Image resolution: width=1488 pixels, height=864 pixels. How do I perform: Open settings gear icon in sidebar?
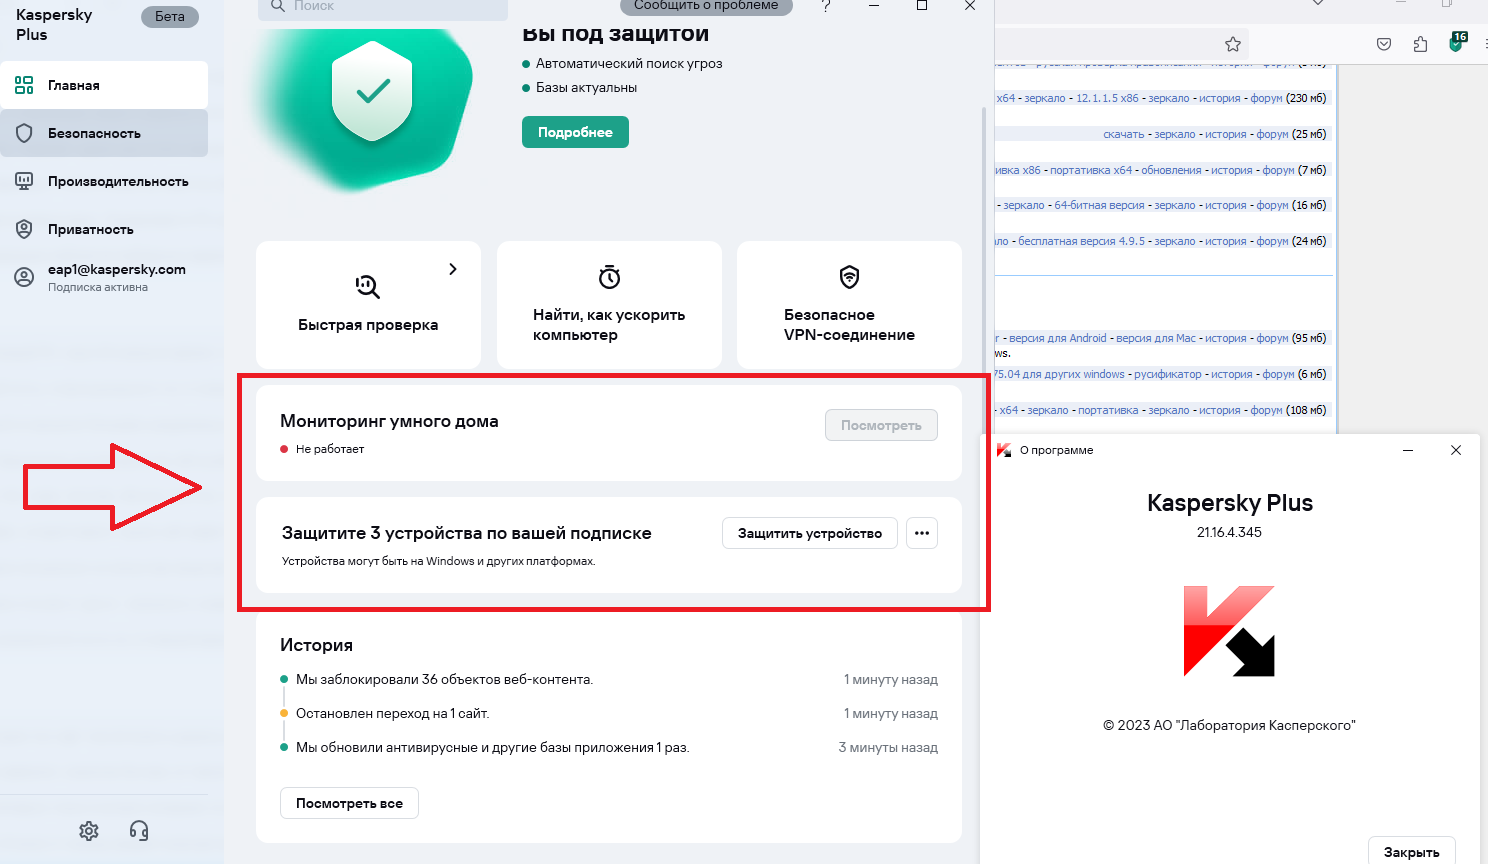(89, 831)
